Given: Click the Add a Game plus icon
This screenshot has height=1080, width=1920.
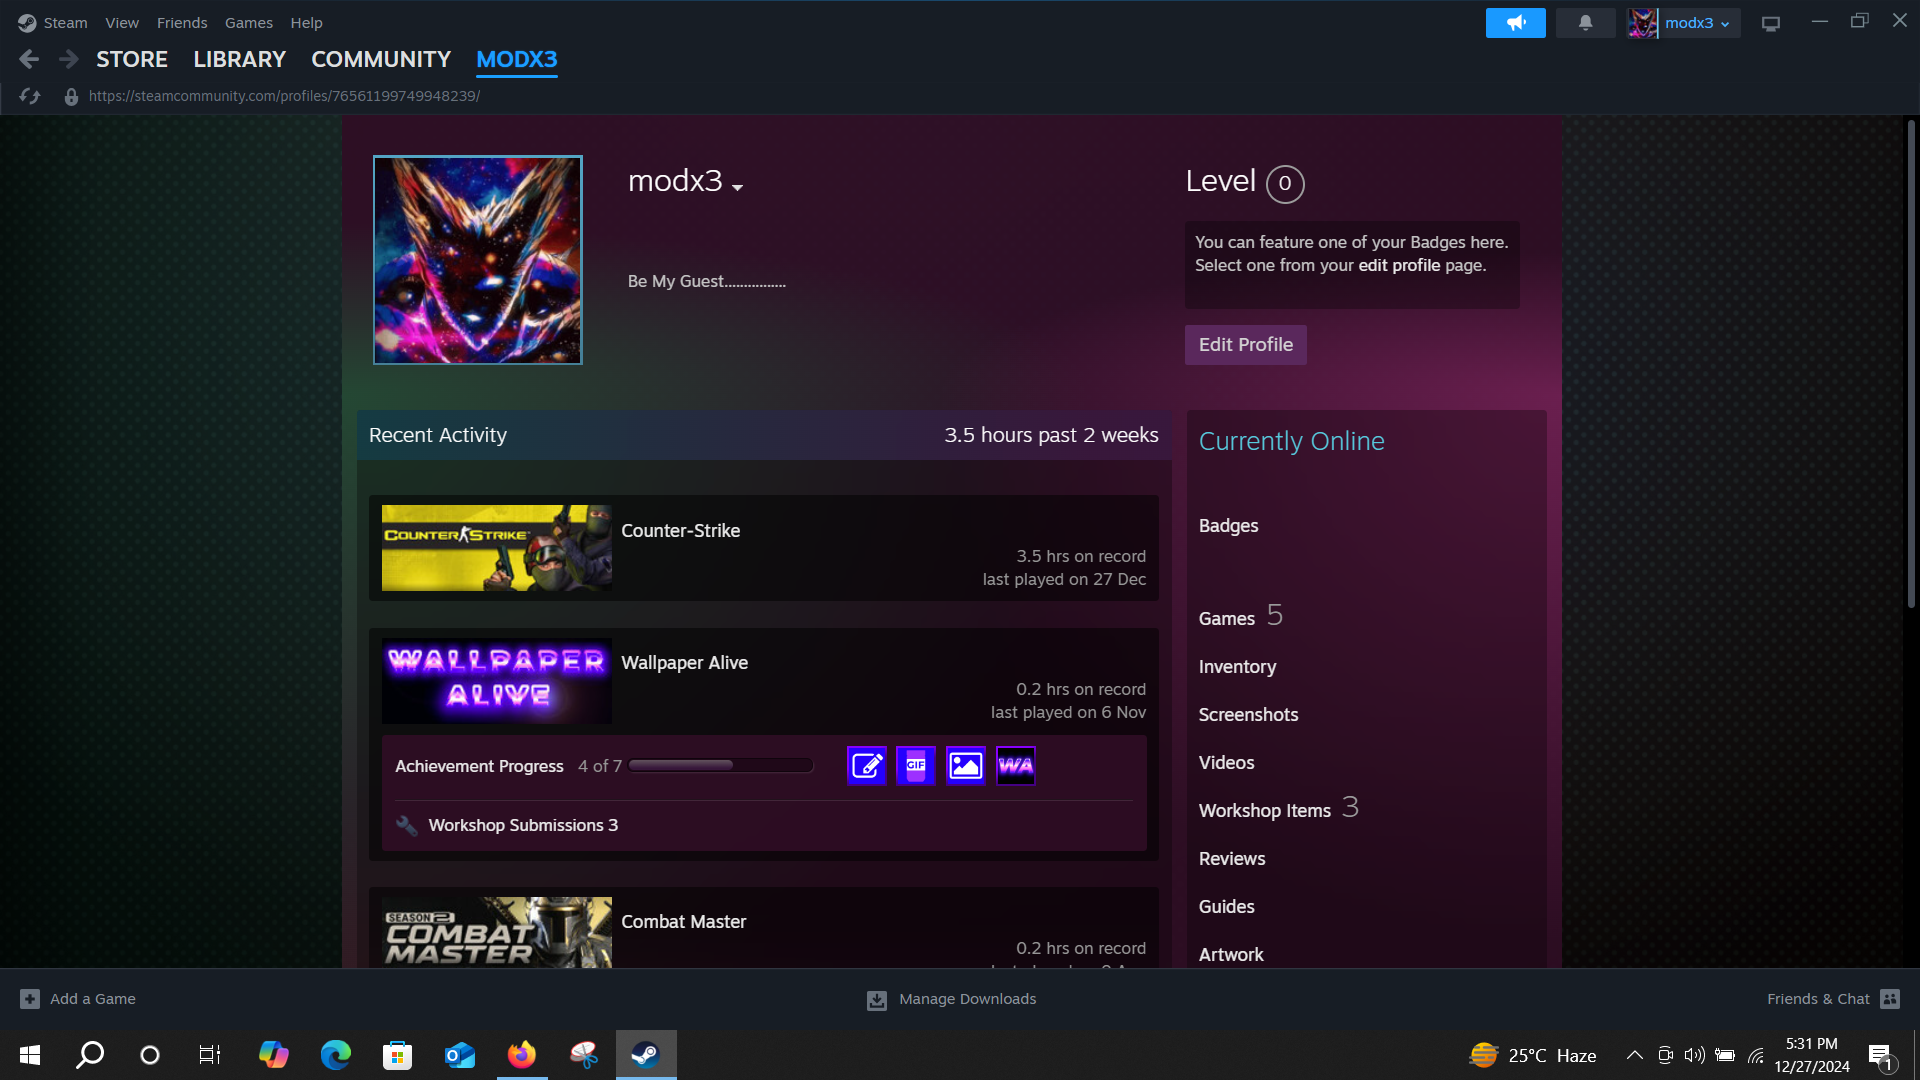Looking at the screenshot, I should pyautogui.click(x=30, y=999).
